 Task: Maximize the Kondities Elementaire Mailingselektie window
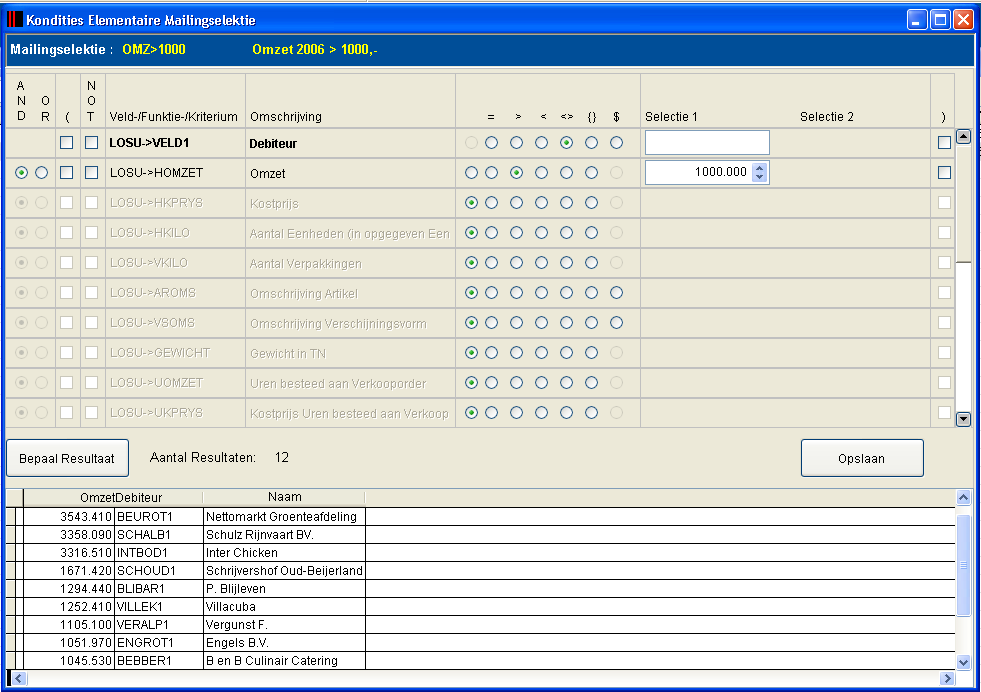coord(940,20)
